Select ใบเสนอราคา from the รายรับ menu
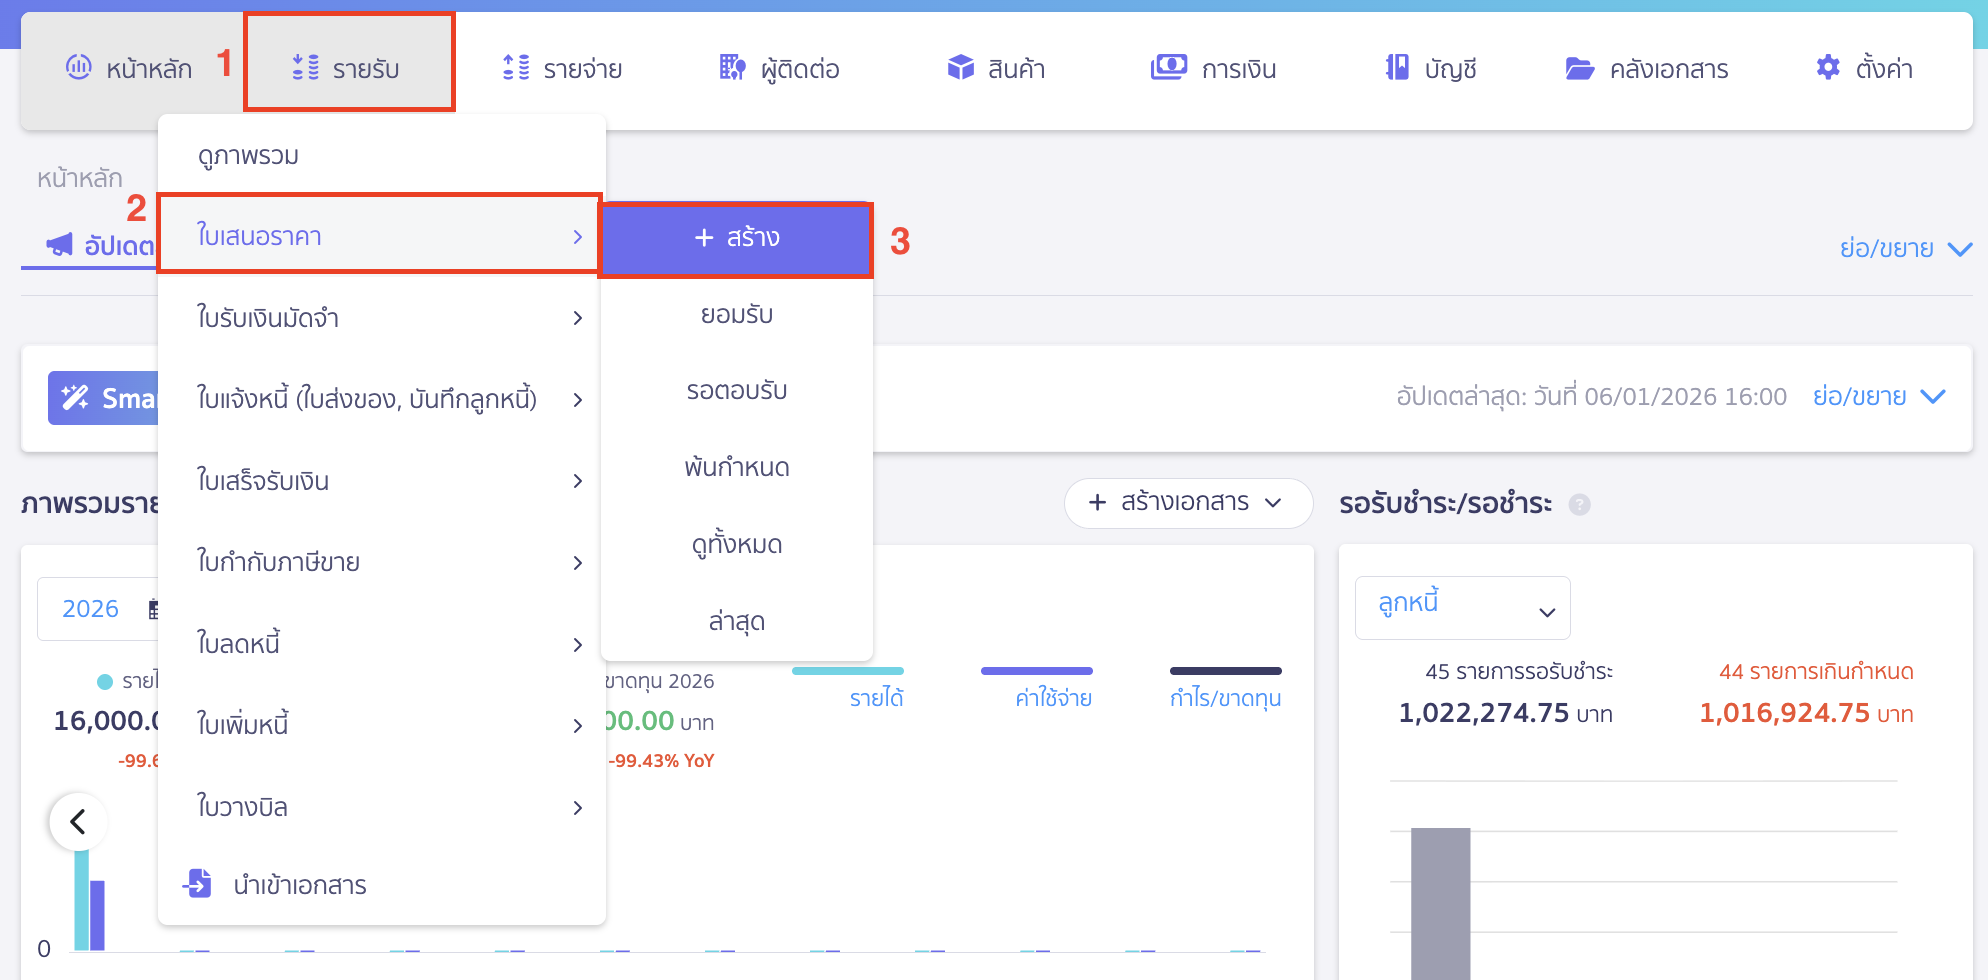1988x980 pixels. point(258,236)
